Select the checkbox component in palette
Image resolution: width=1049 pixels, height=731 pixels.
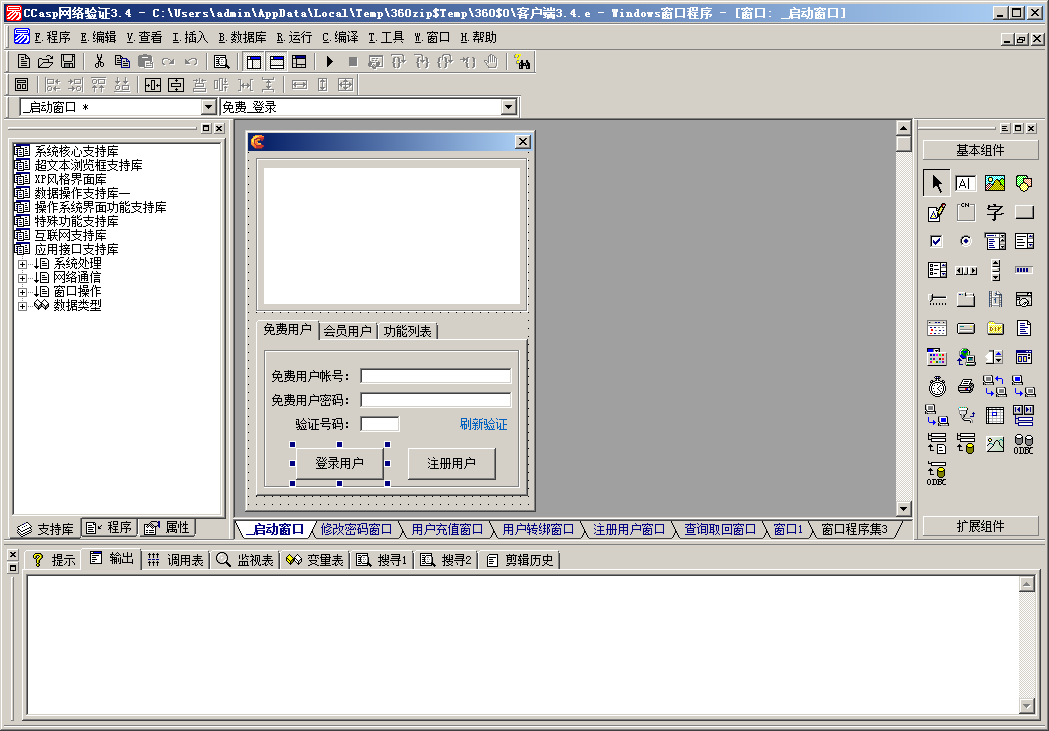click(x=936, y=241)
